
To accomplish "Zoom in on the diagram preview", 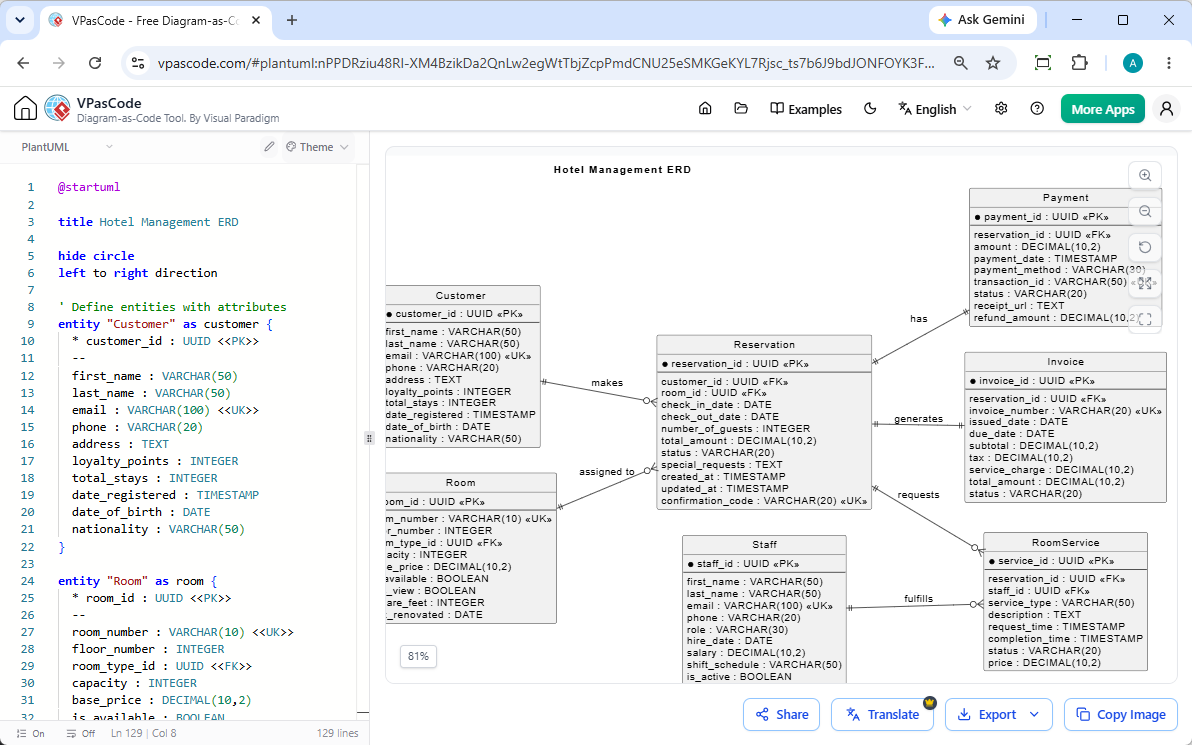I will 1145,176.
